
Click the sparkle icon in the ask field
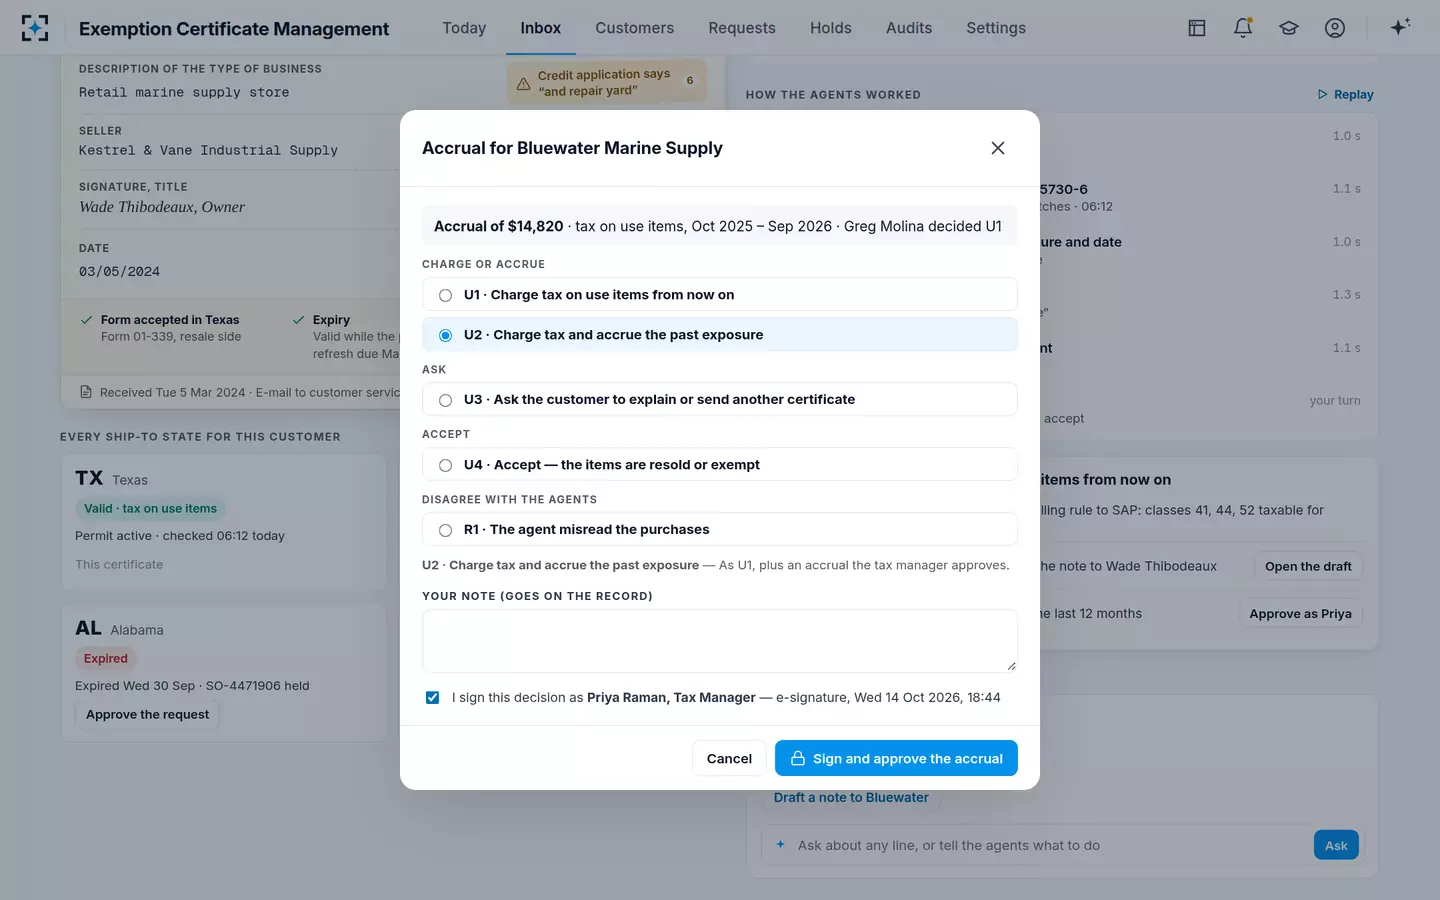781,844
